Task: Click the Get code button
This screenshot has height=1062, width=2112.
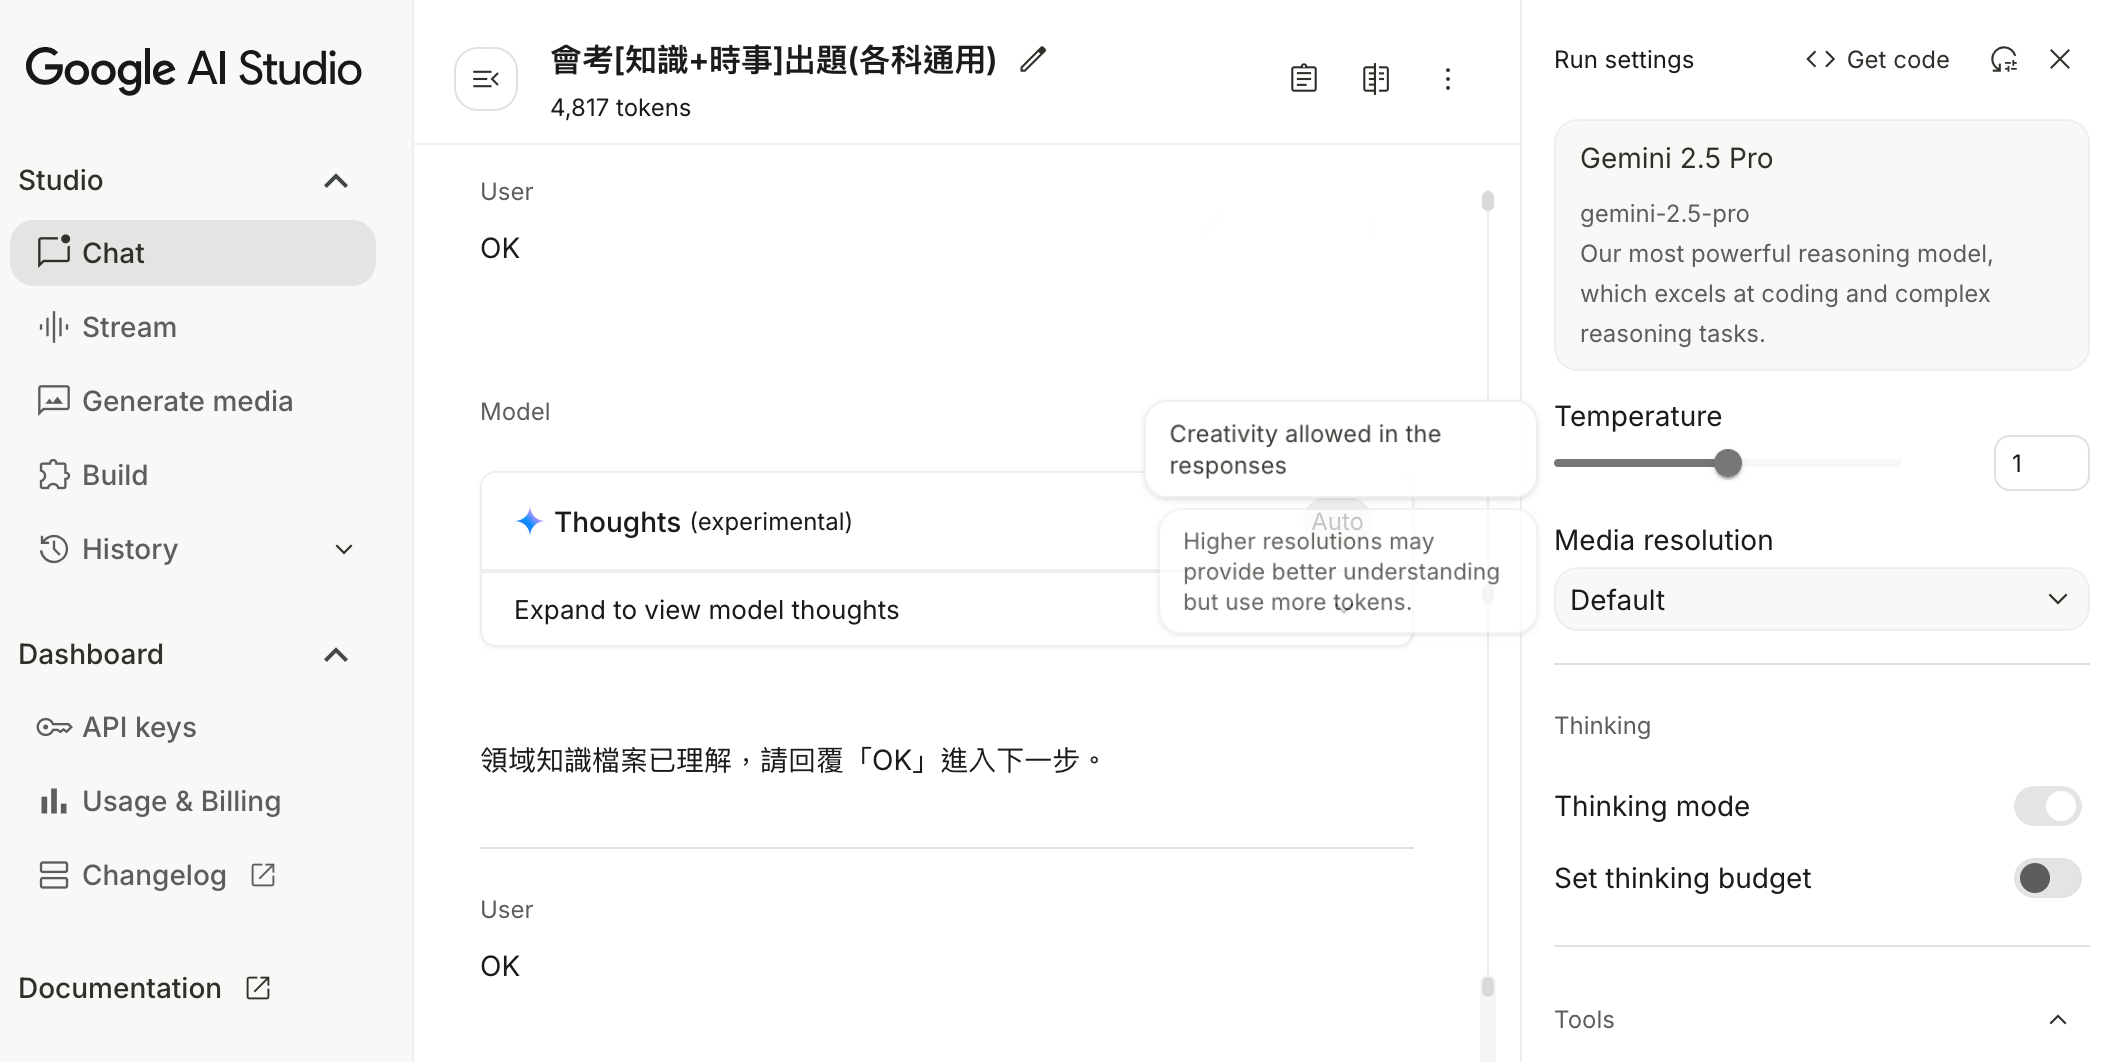Action: click(x=1877, y=60)
